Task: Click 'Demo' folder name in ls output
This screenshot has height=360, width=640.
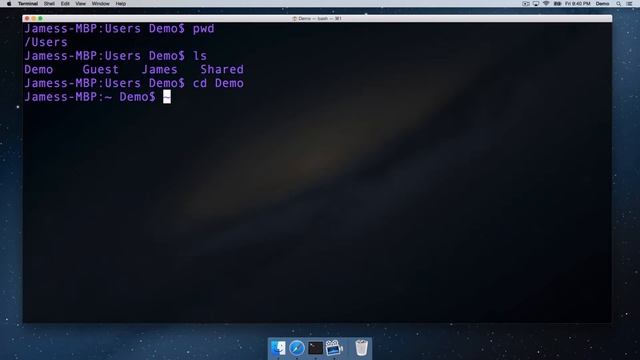Action: click(x=39, y=69)
